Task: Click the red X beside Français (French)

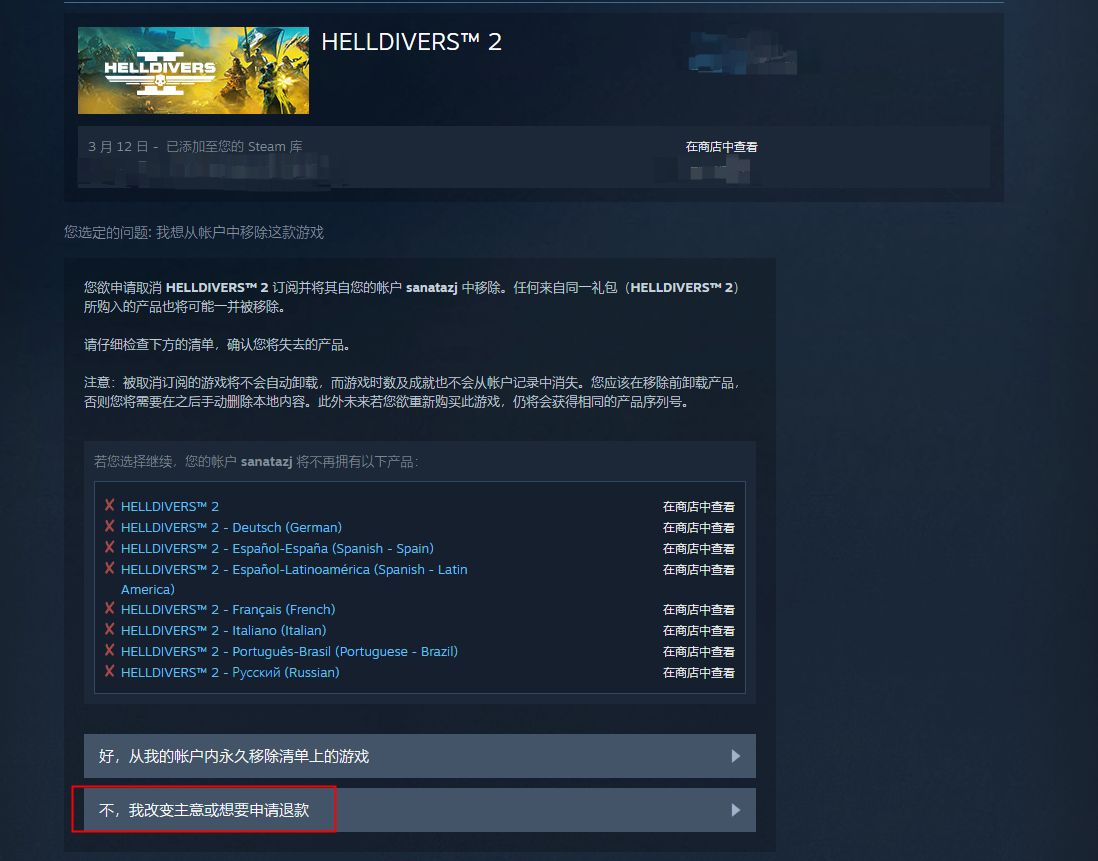Action: 109,608
